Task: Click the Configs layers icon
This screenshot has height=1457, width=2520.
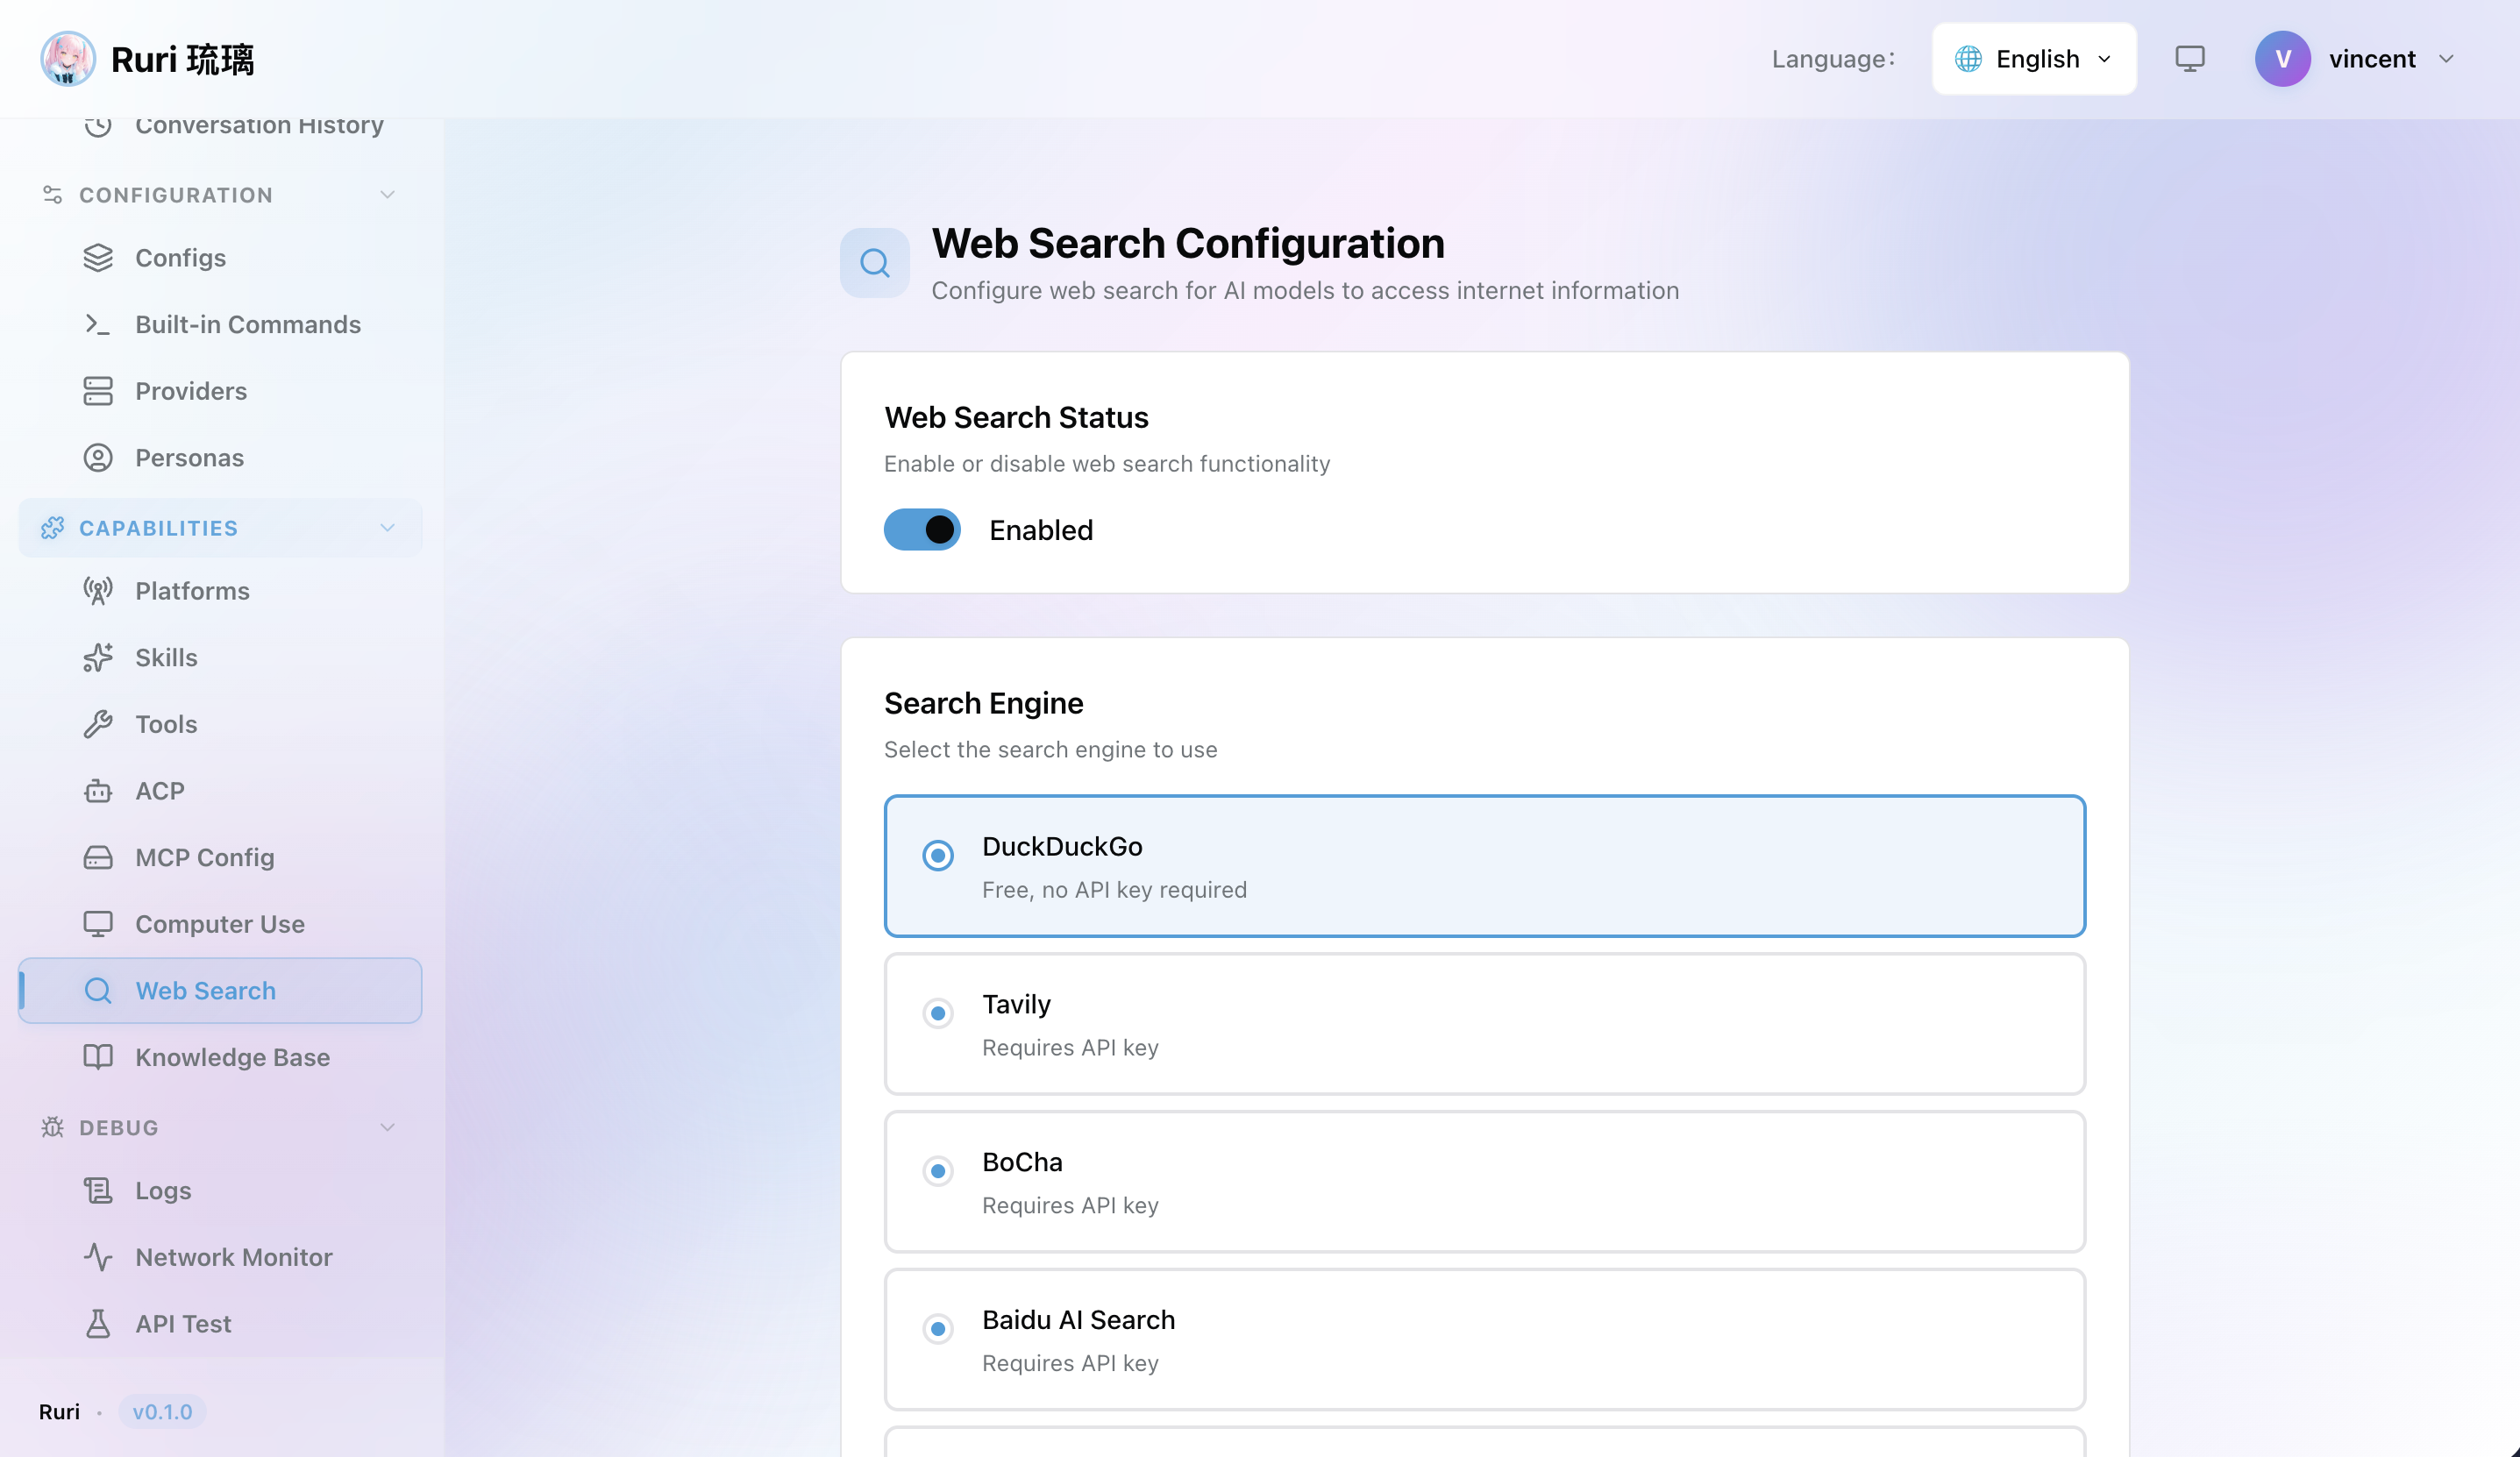Action: [98, 258]
